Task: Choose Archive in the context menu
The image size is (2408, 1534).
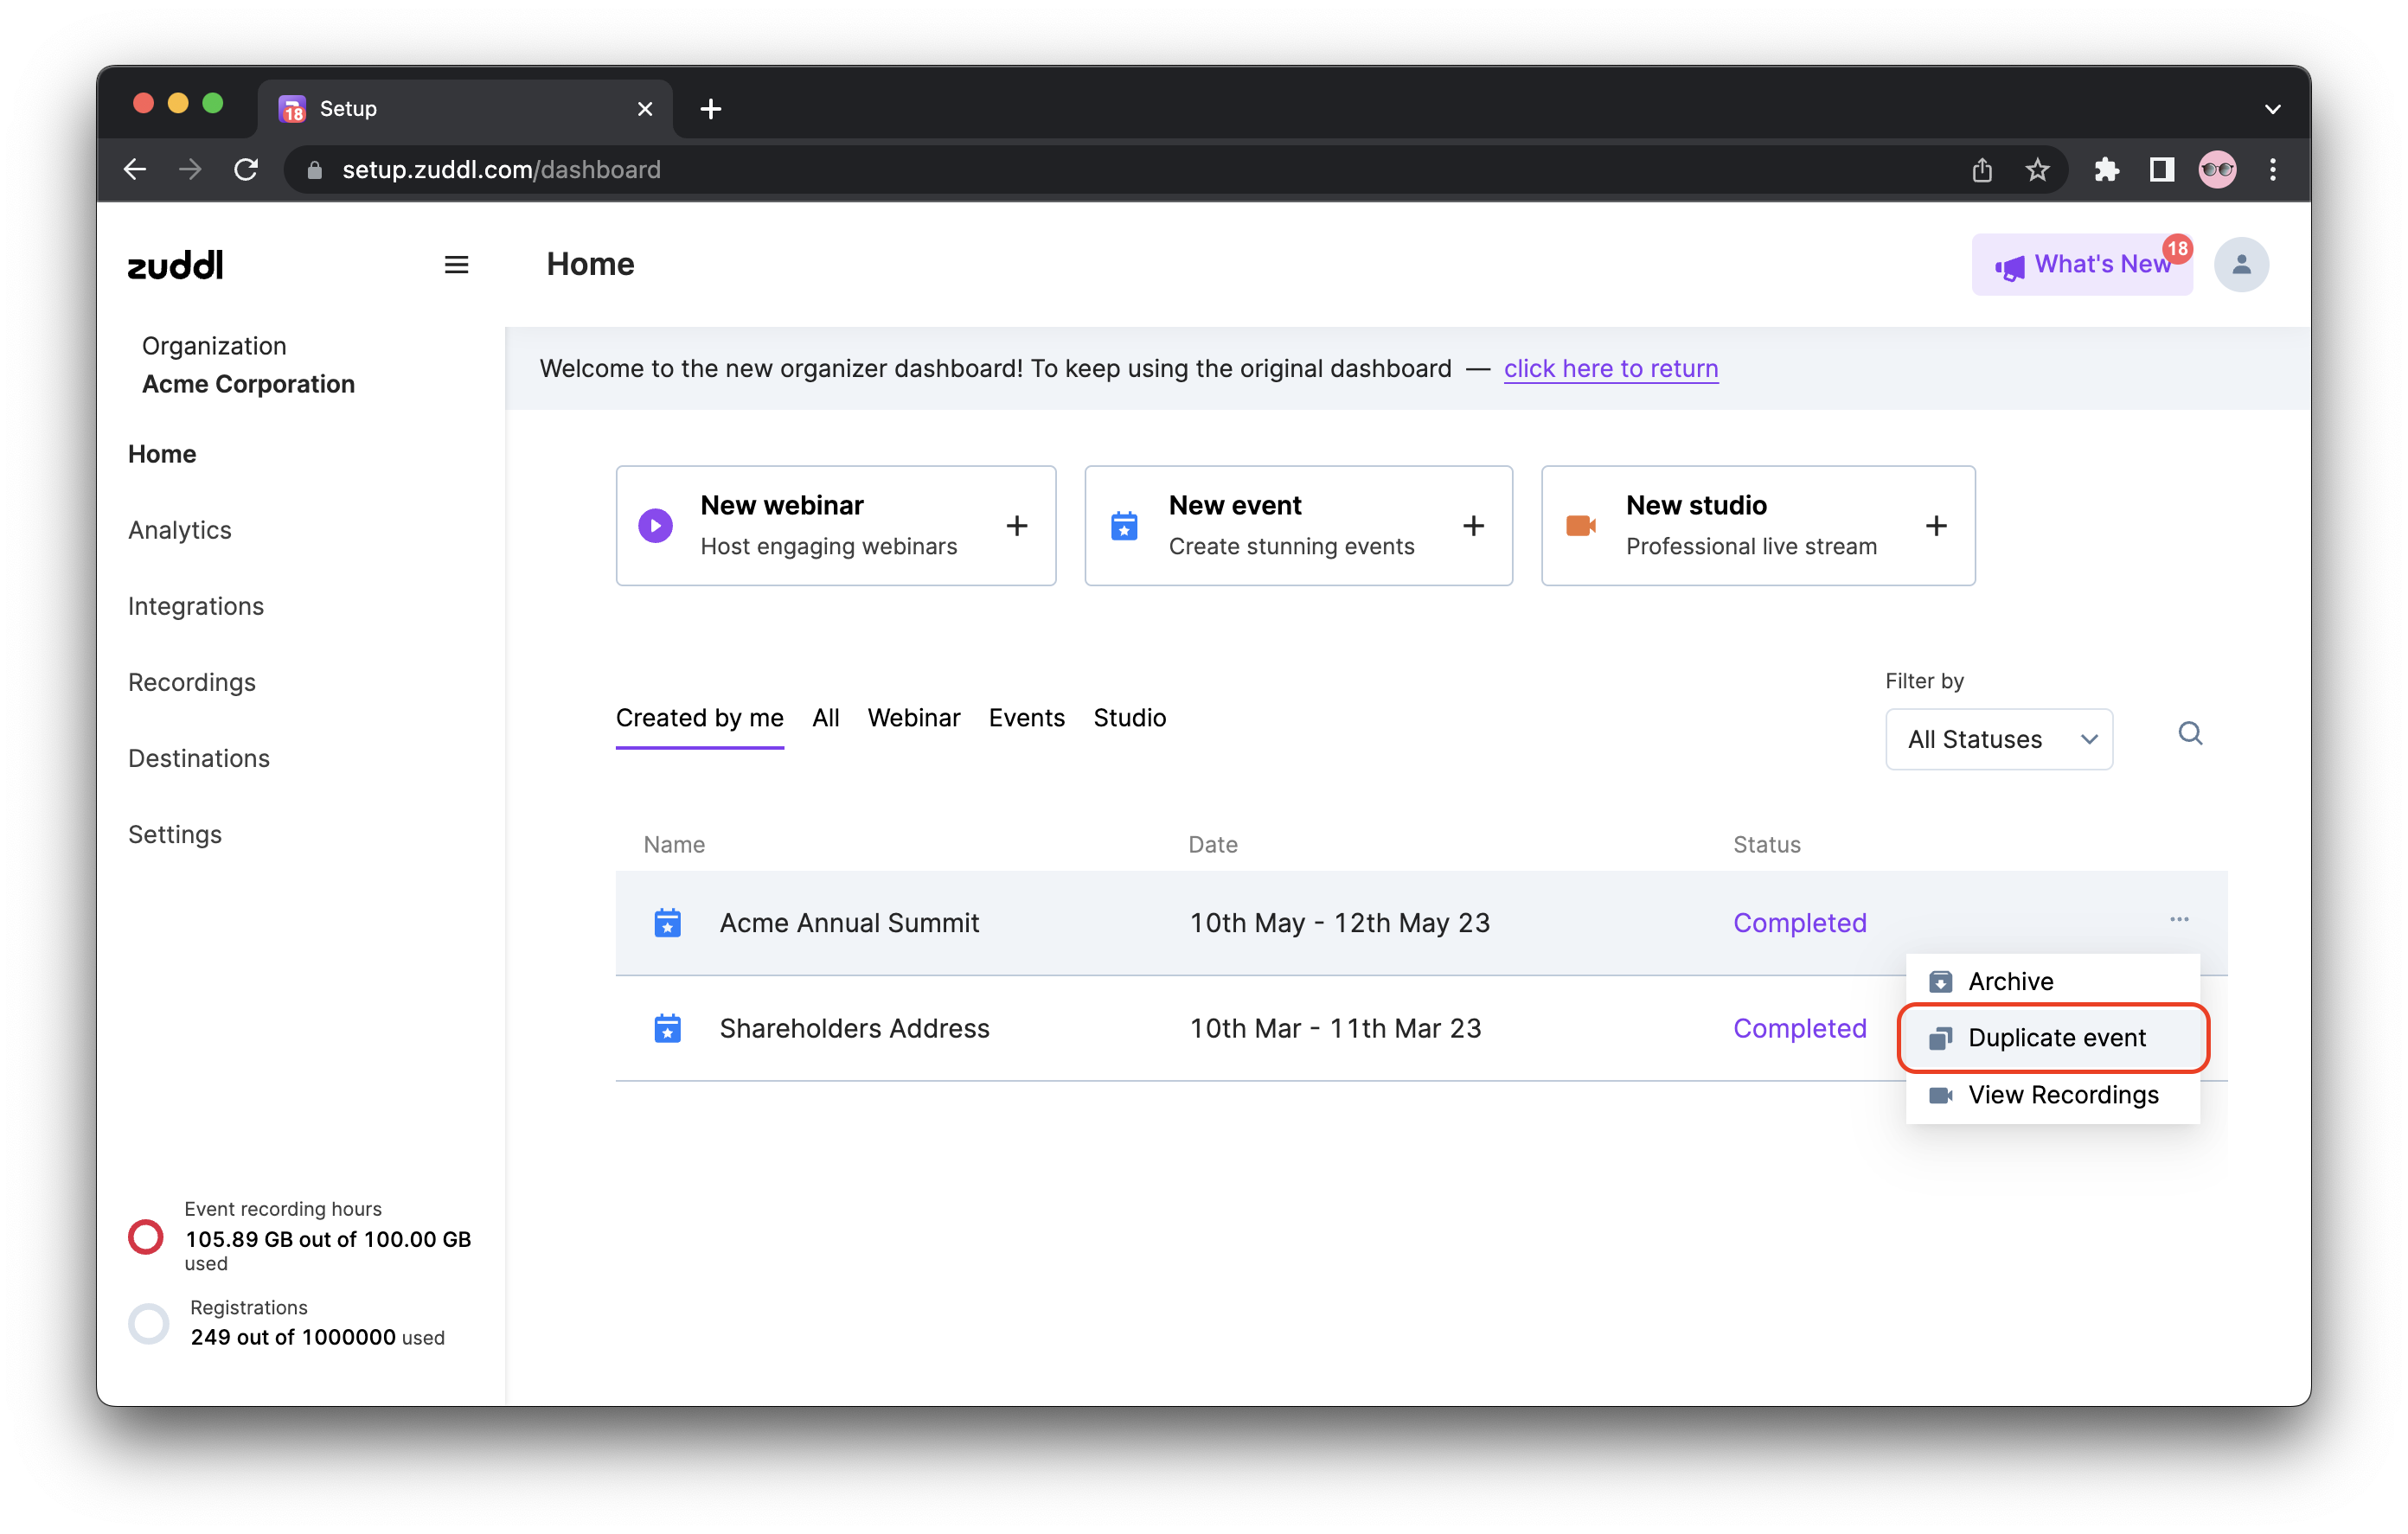Action: (2010, 982)
